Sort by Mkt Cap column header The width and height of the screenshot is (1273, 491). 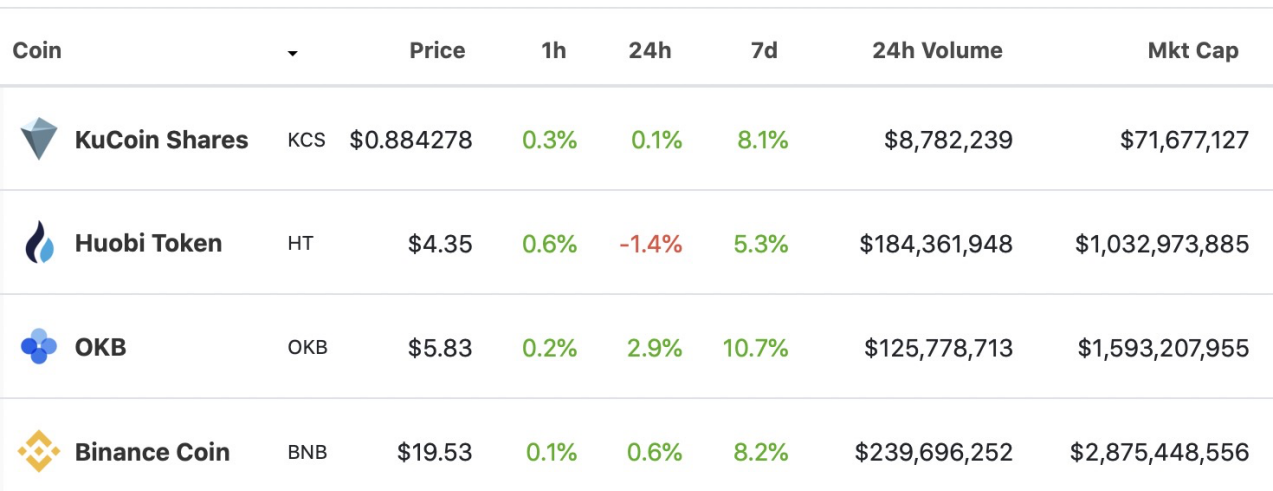point(1193,50)
